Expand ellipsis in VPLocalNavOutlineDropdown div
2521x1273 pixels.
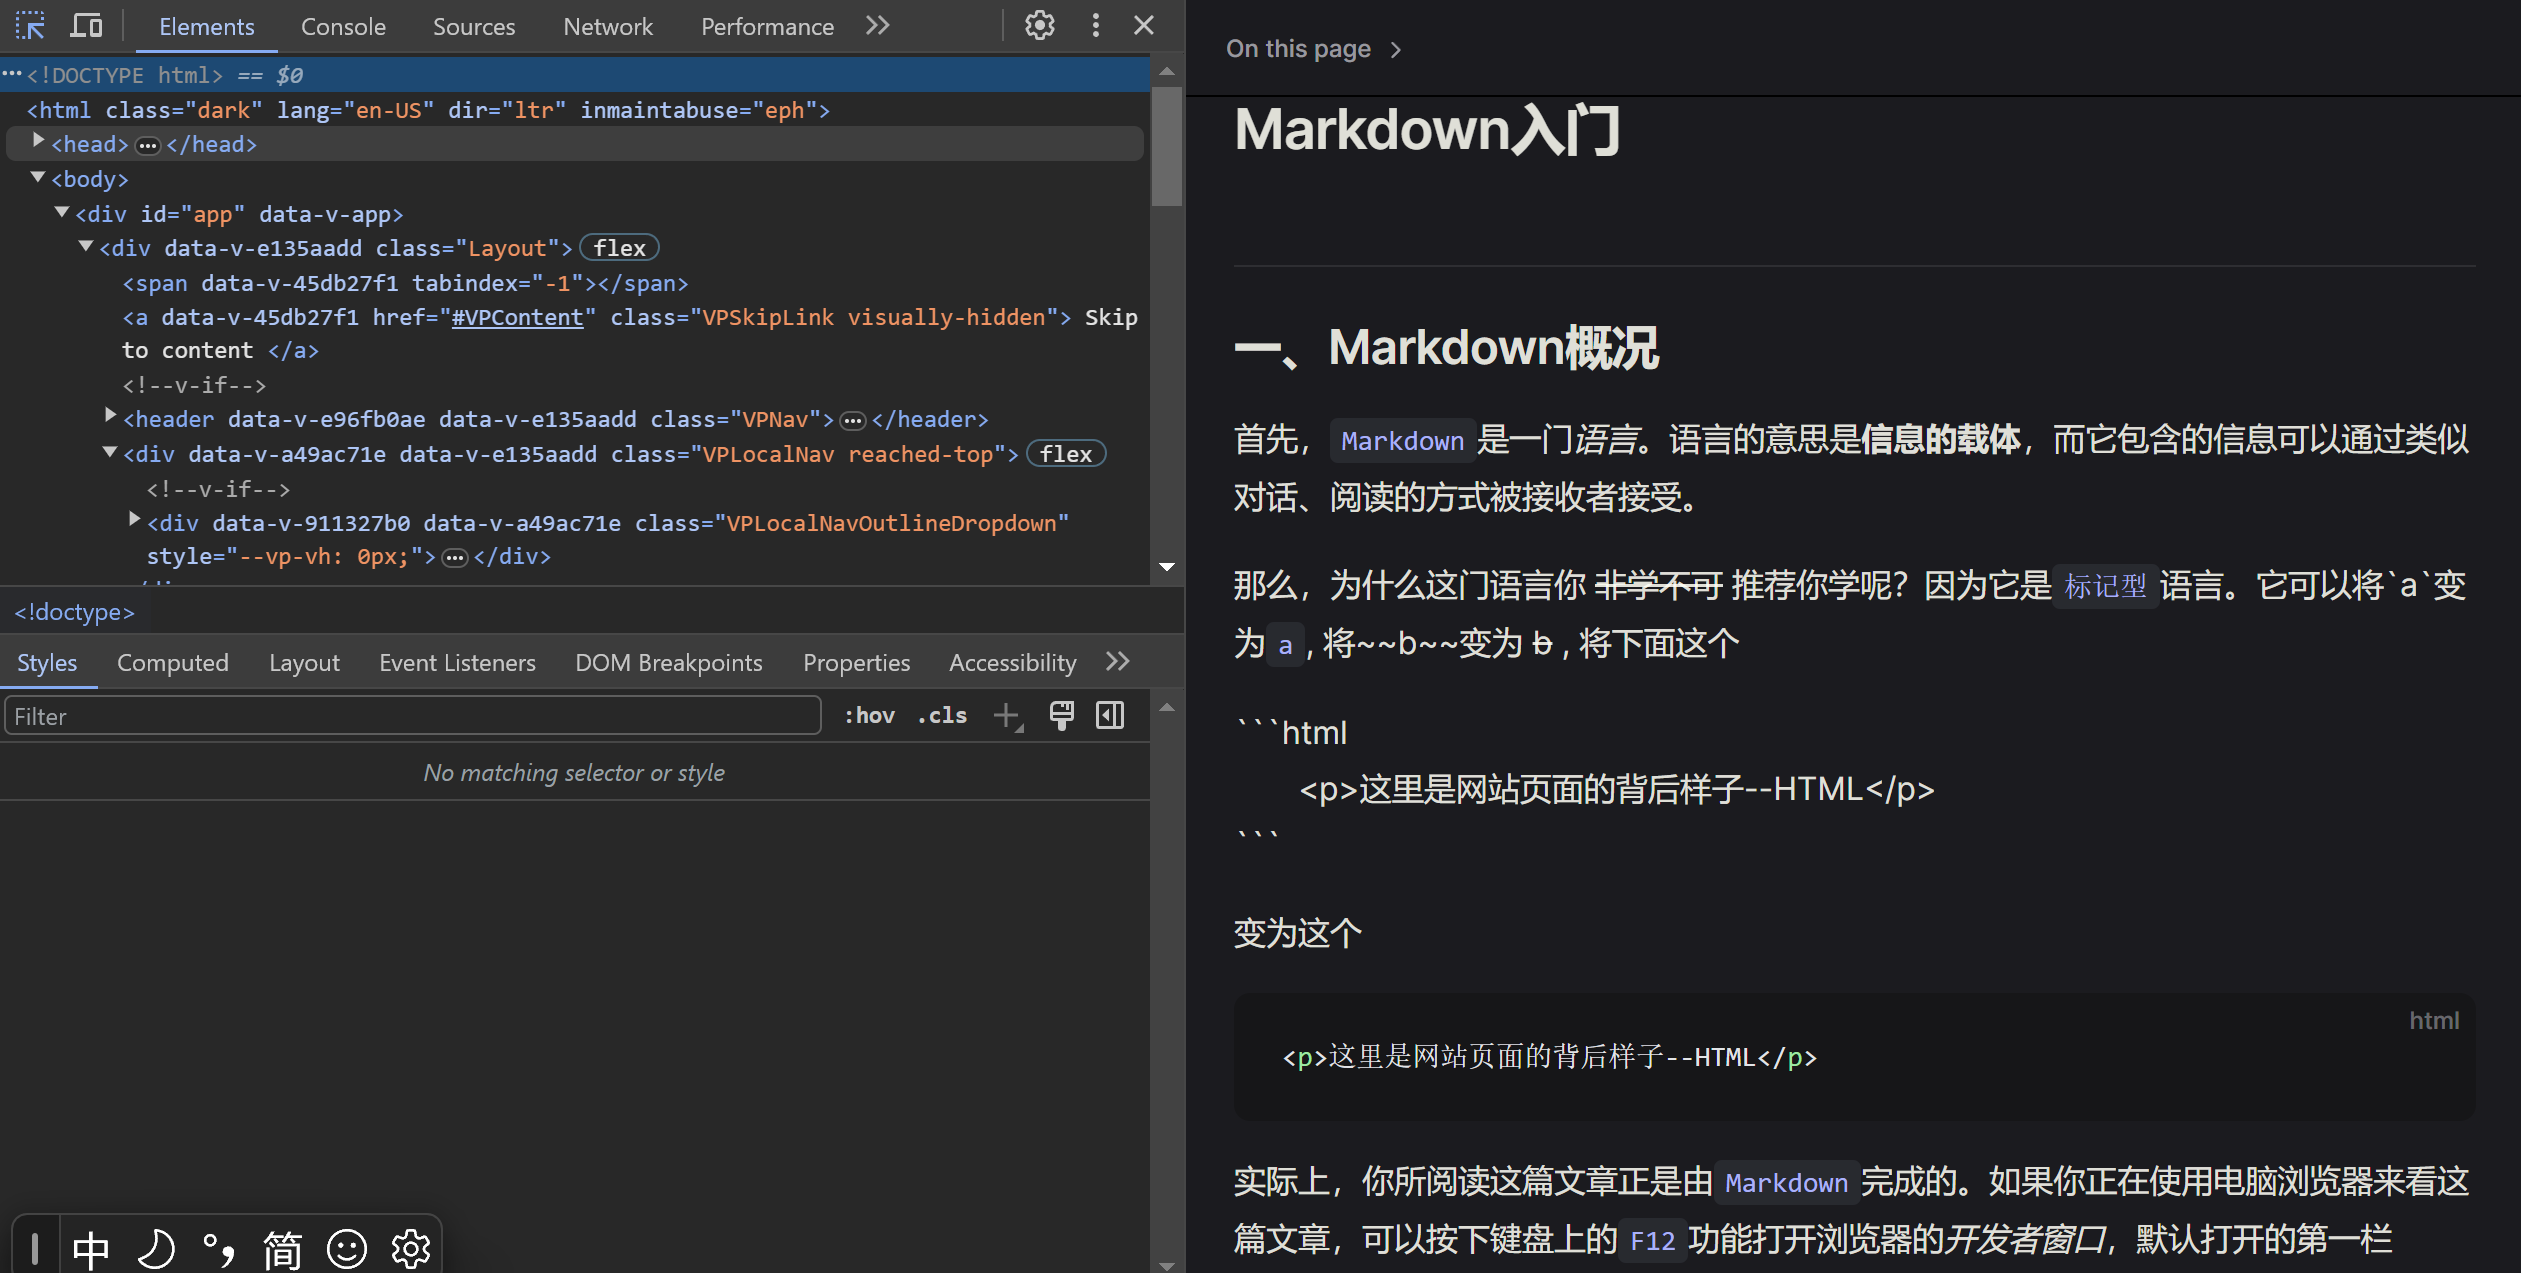click(x=455, y=558)
